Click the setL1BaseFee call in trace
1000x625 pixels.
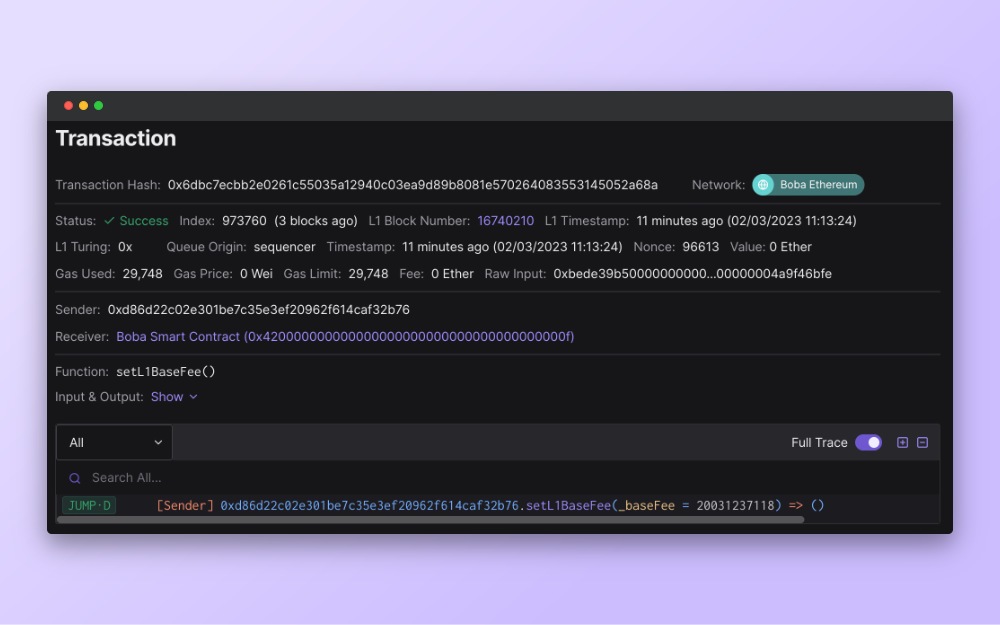click(568, 506)
